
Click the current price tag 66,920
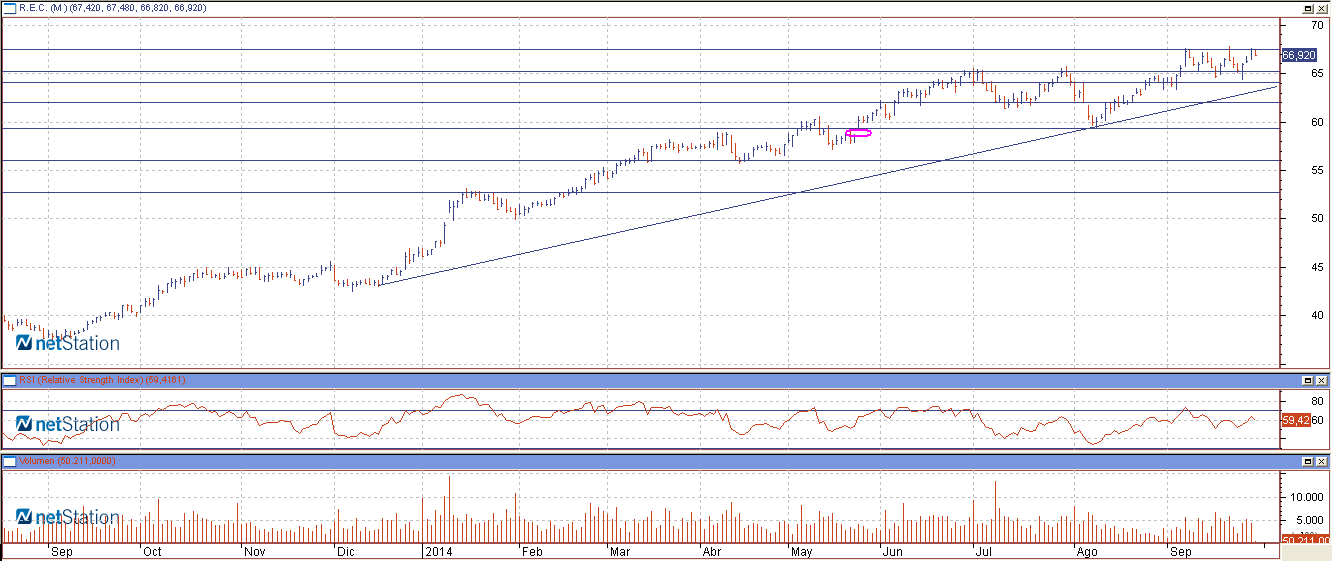(1298, 55)
